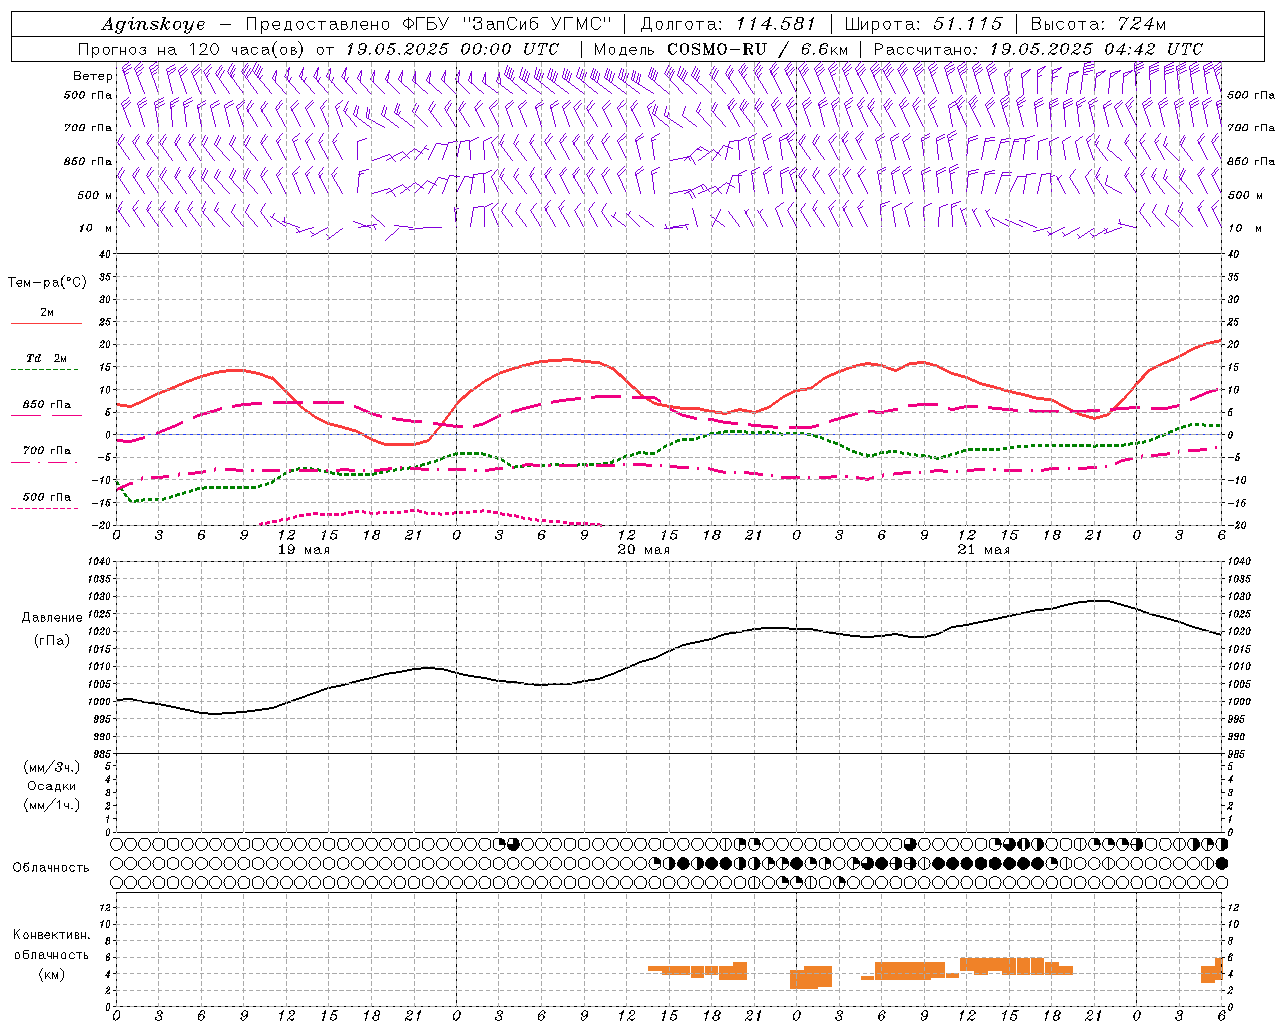
Task: Click the Облачность cloudiness row label
Action: (51, 867)
